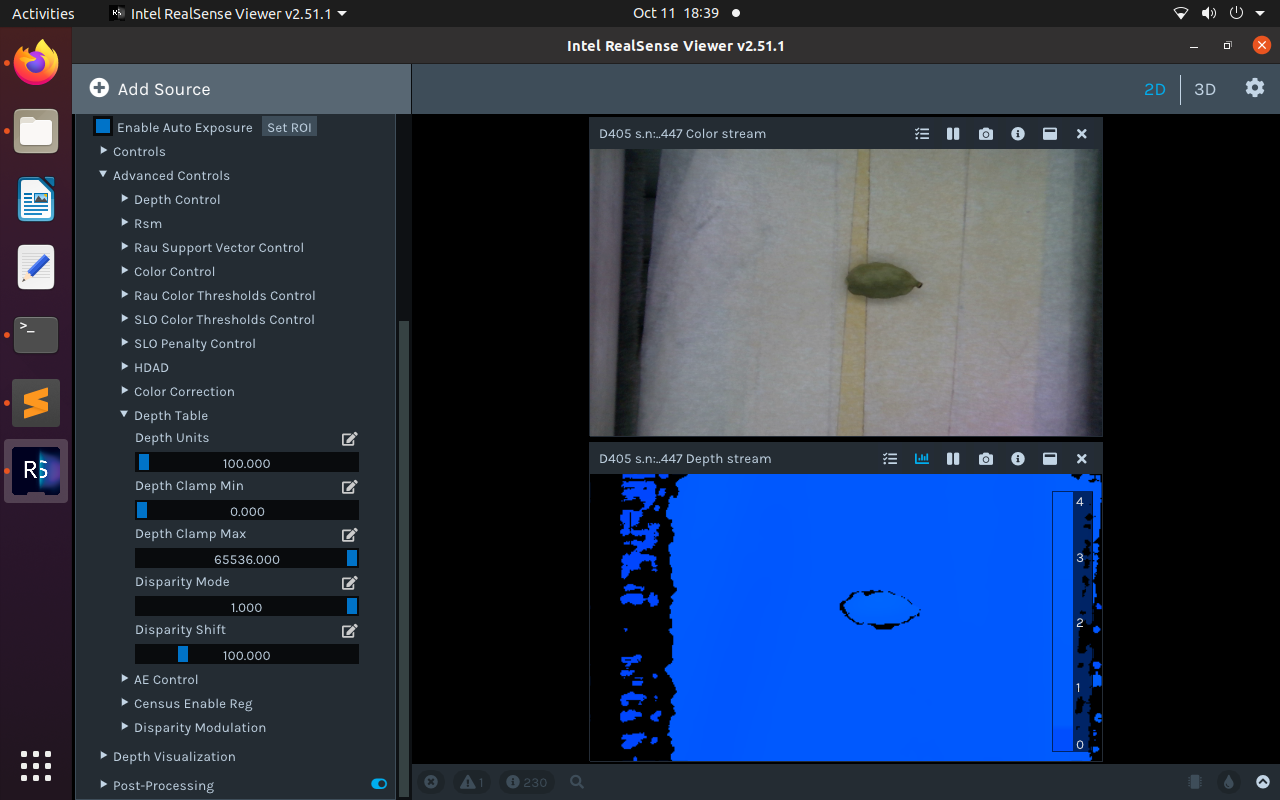Open the Depth stream options list

pos(889,458)
